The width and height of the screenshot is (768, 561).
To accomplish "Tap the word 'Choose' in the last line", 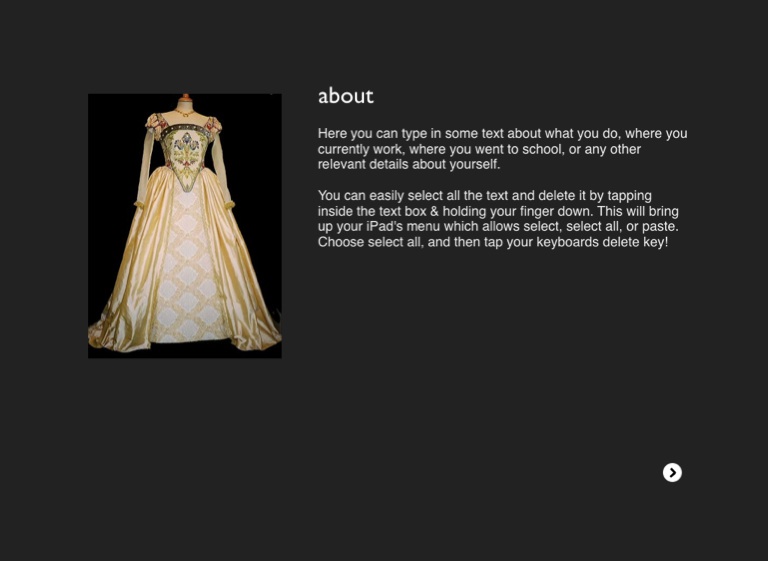I will (341, 243).
